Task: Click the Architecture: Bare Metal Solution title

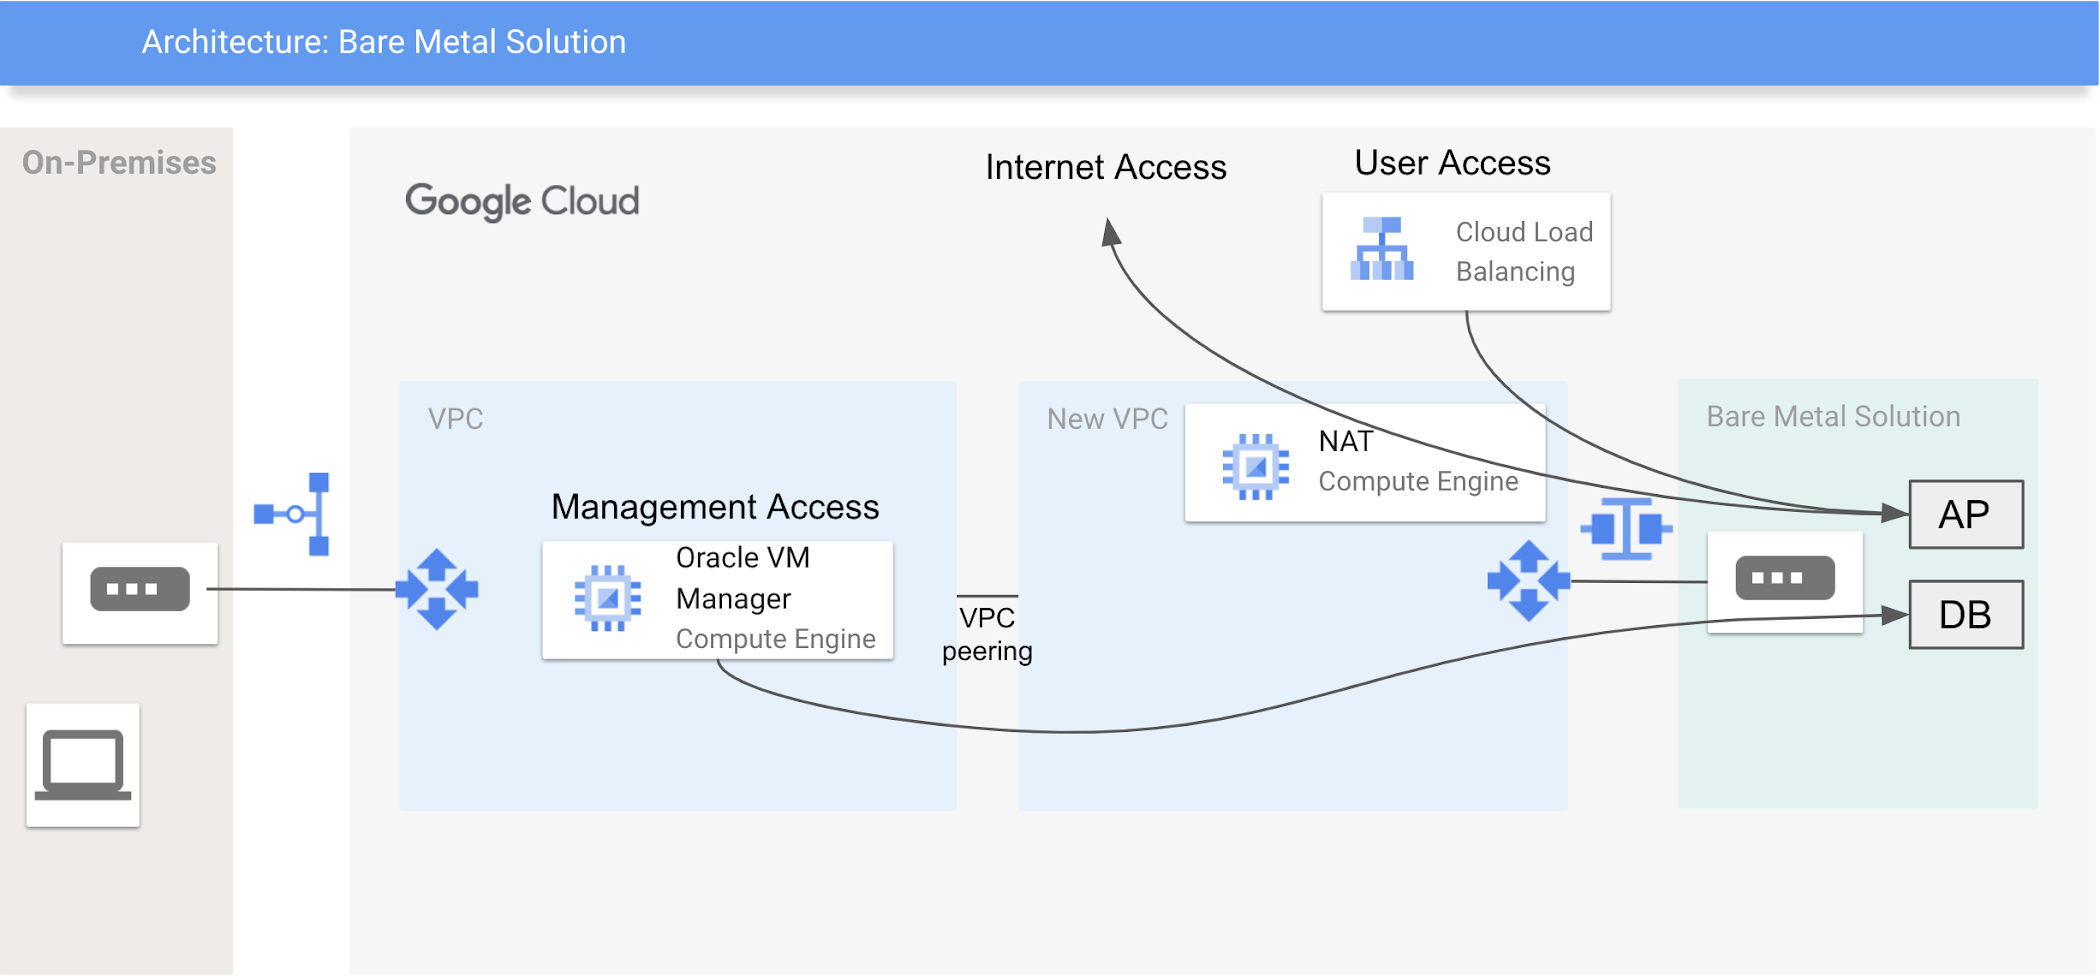Action: [x=384, y=42]
